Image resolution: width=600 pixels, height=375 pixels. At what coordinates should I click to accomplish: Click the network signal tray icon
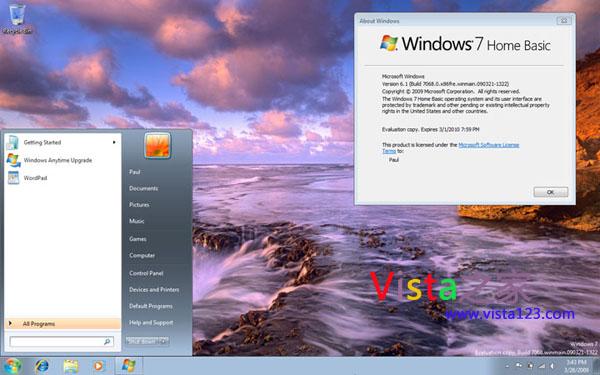coord(542,366)
